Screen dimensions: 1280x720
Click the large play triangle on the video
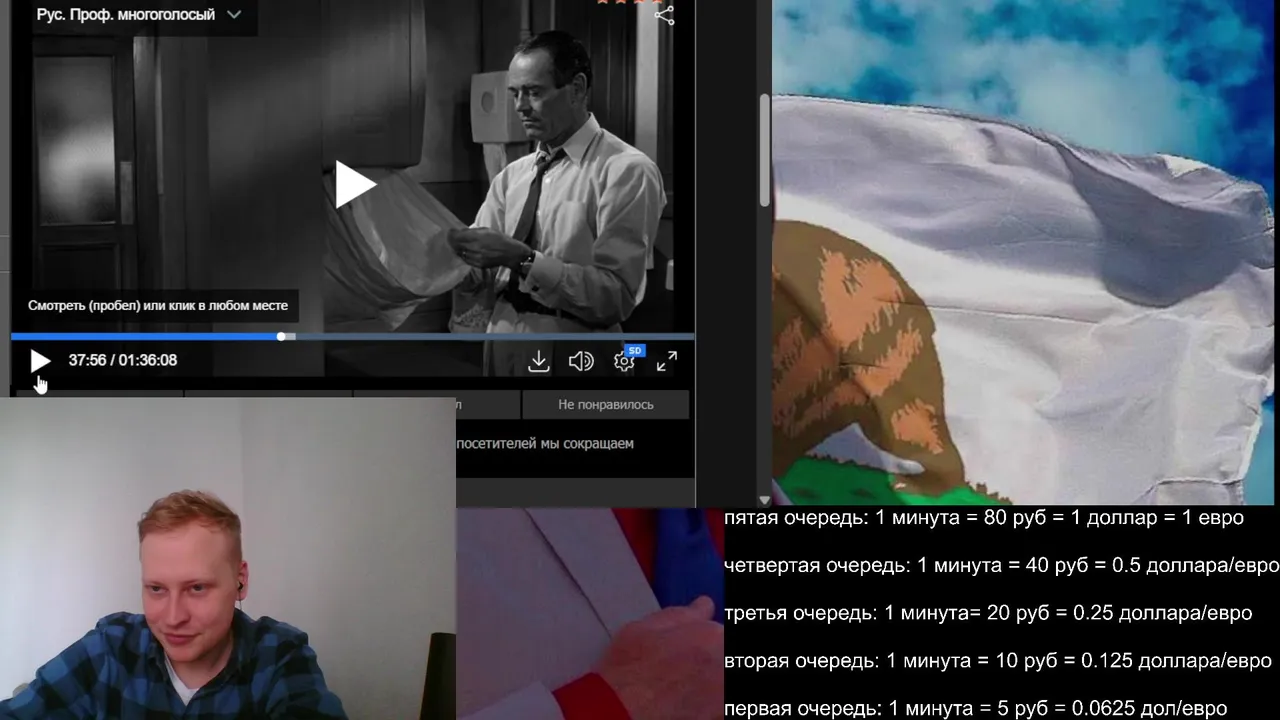[x=354, y=184]
